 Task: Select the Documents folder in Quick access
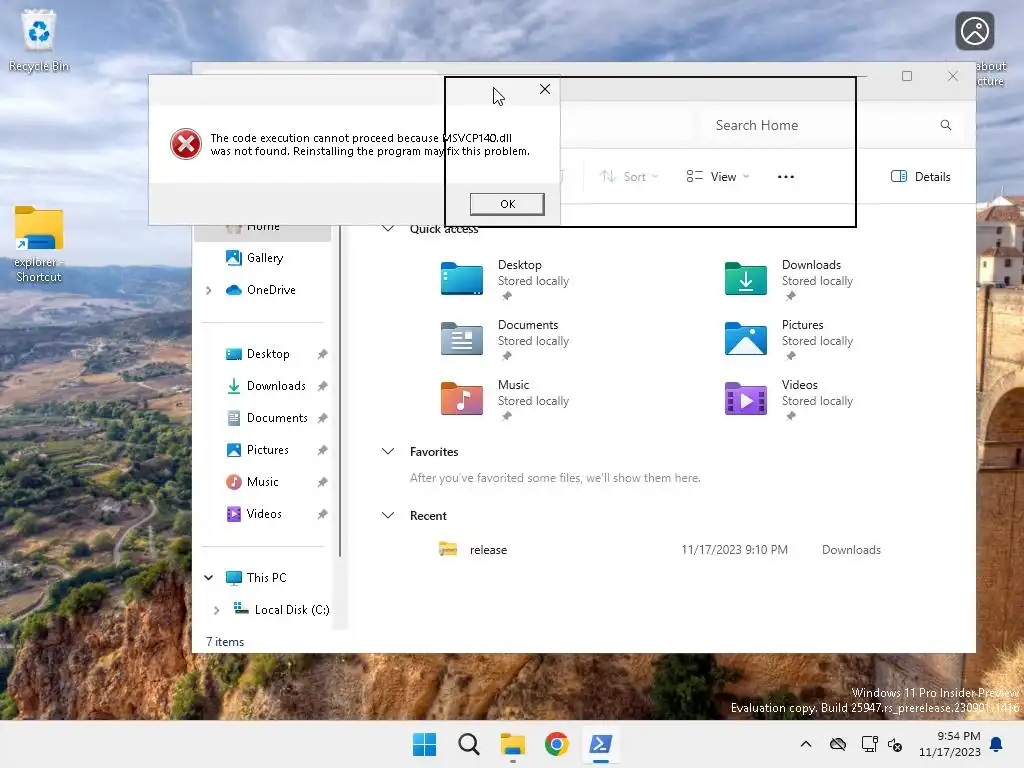(x=505, y=340)
